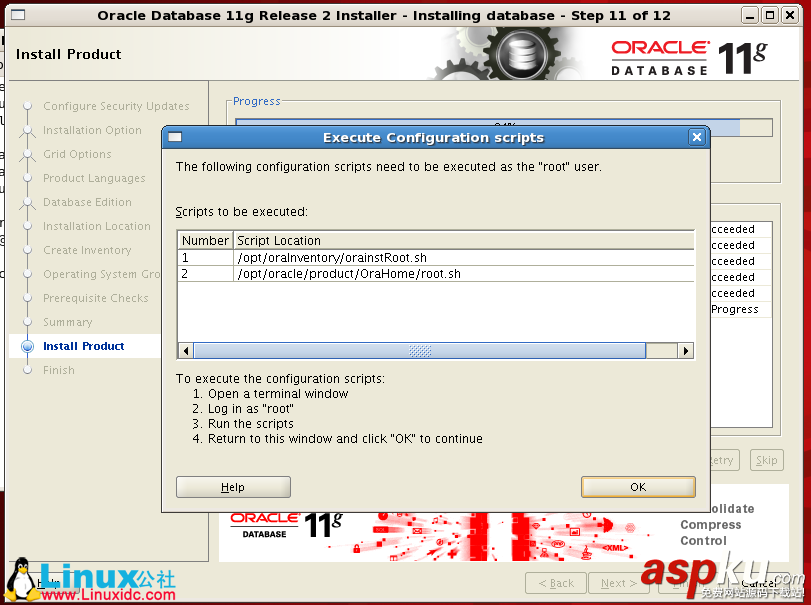
Task: Open the installer window menu icon
Action: click(x=18, y=15)
